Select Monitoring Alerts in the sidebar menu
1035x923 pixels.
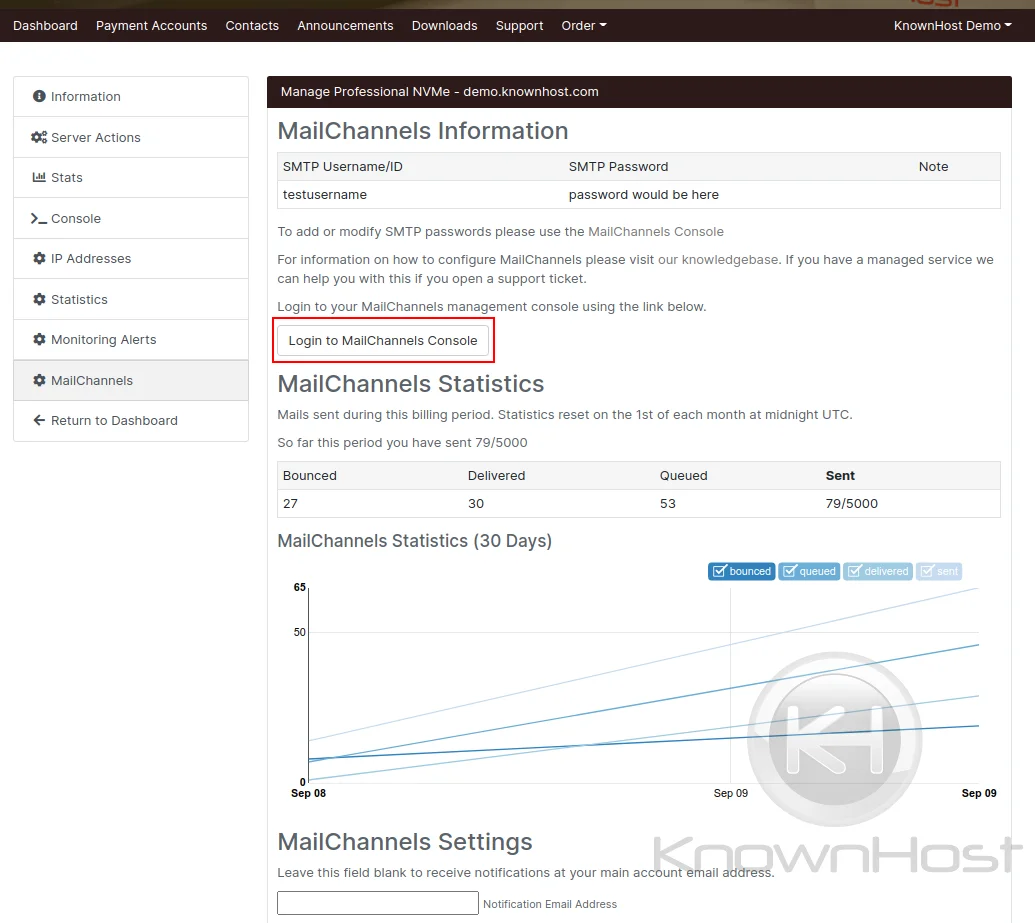tap(131, 340)
